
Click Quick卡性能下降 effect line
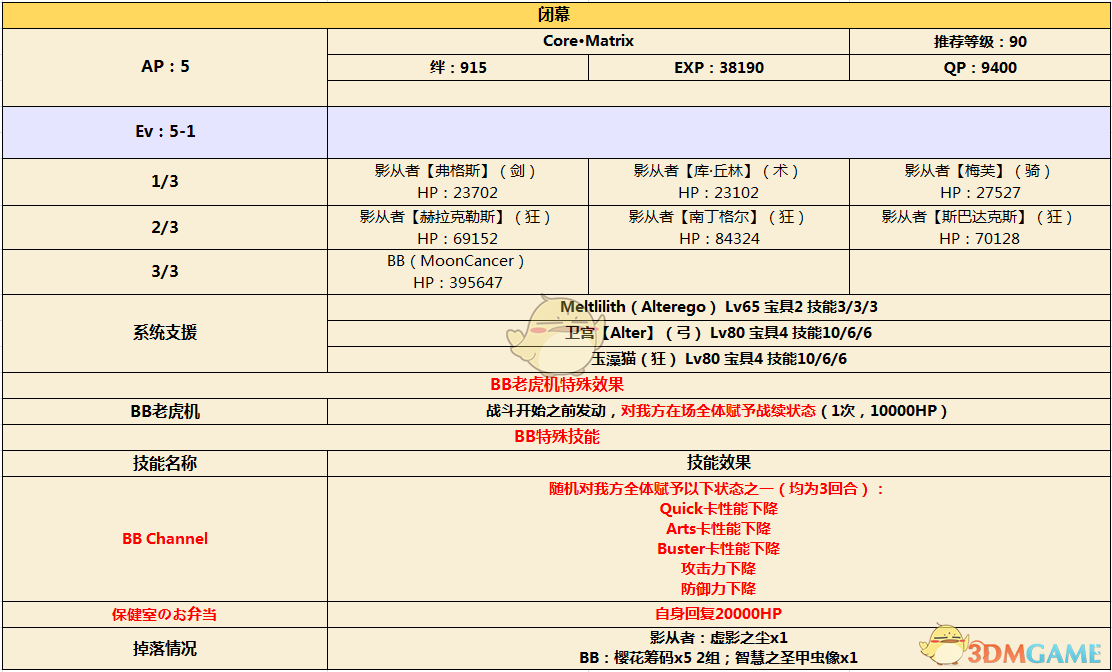point(718,509)
